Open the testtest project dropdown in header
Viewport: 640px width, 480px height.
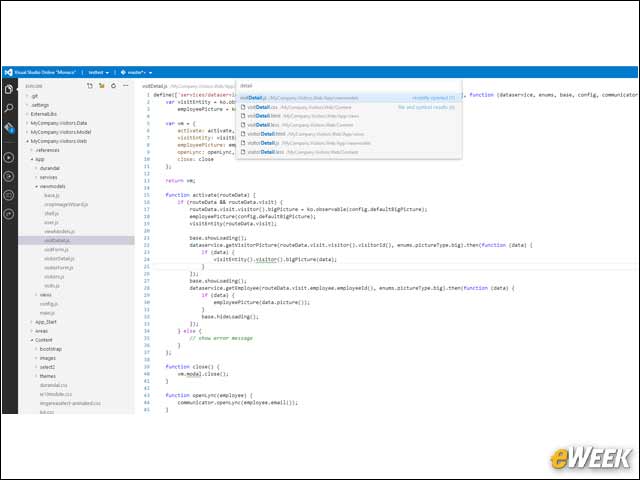click(x=98, y=72)
